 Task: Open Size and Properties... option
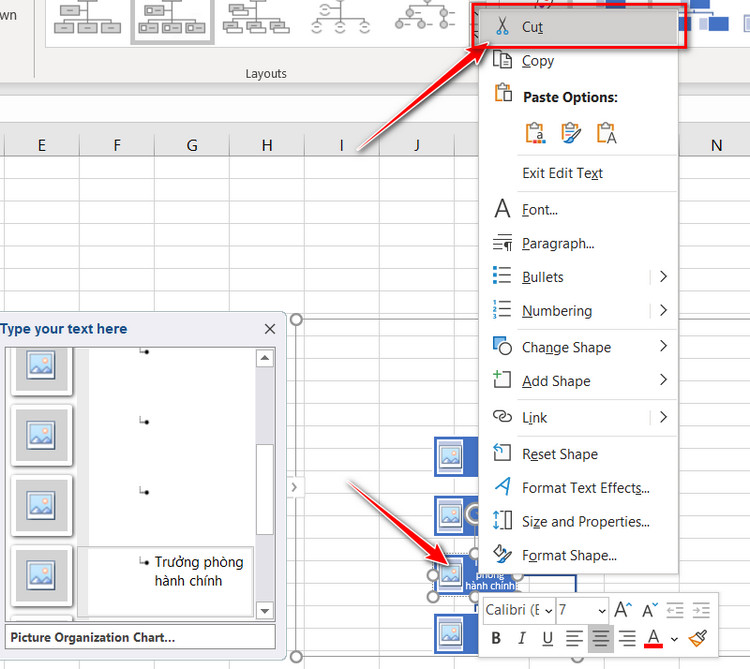[x=579, y=521]
